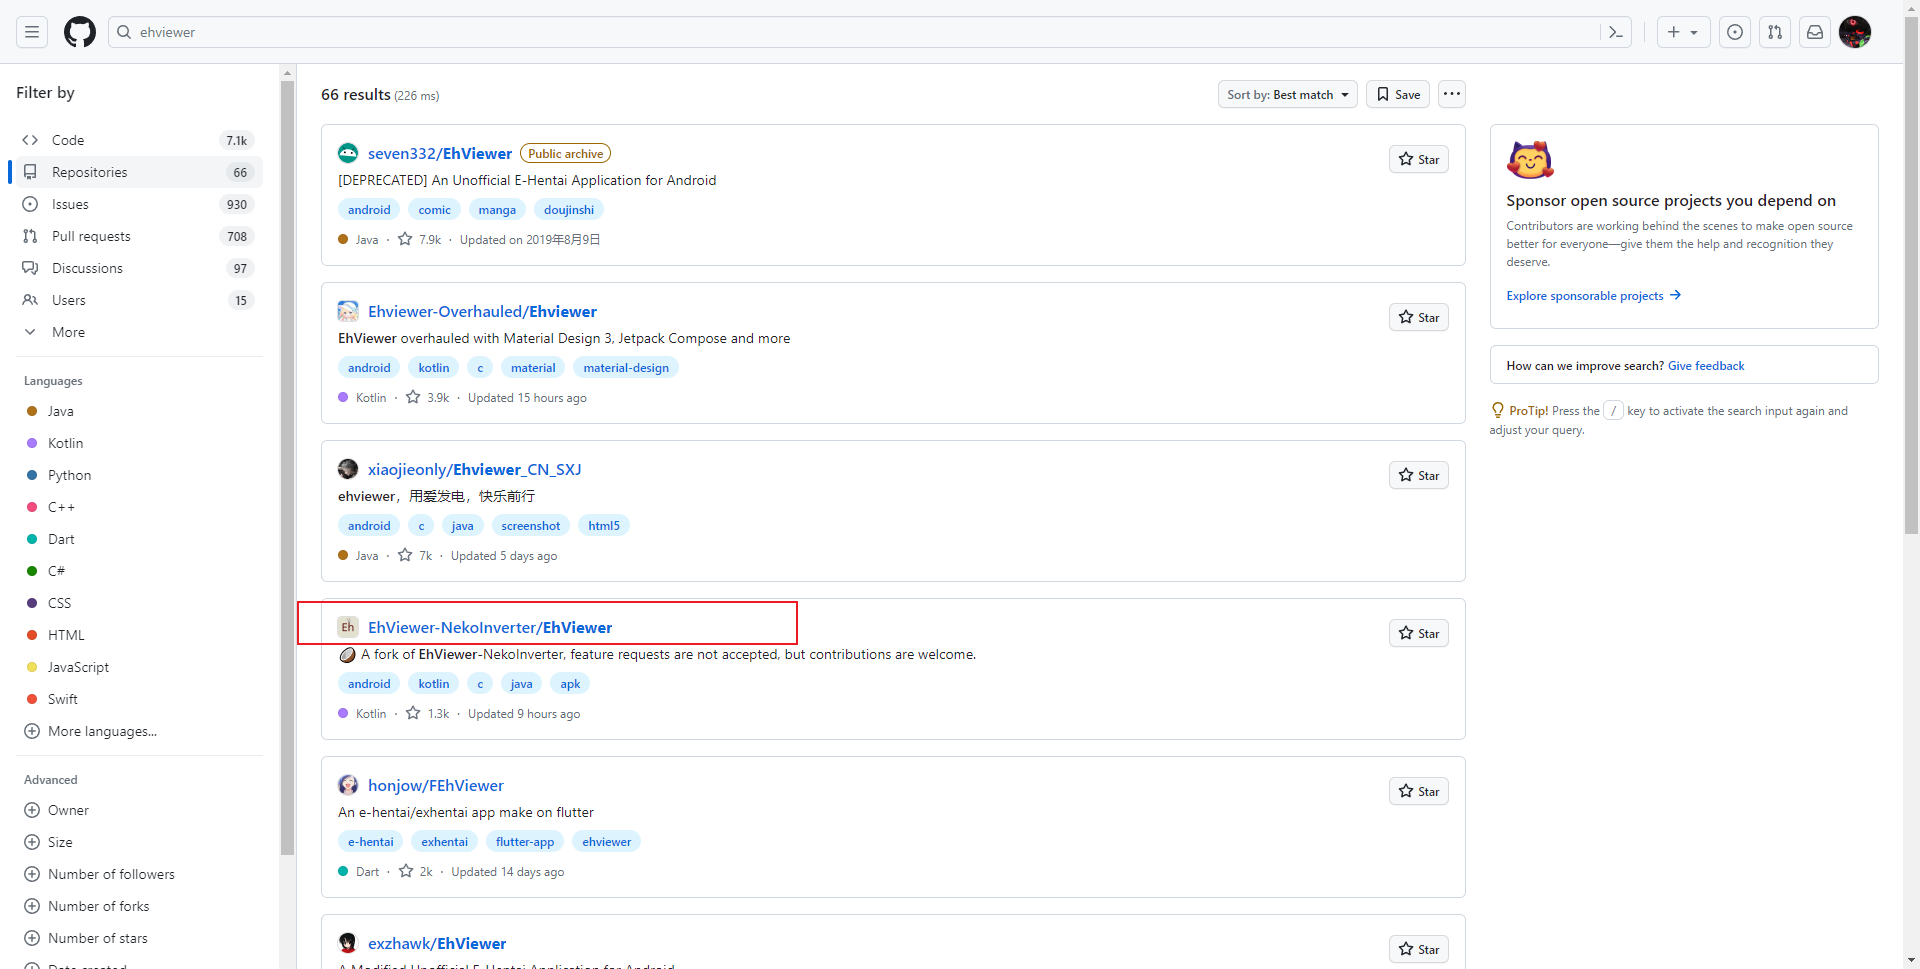This screenshot has height=969, width=1920.
Task: Star EhViewer-NekoInverter/EhViewer repository
Action: click(1419, 633)
